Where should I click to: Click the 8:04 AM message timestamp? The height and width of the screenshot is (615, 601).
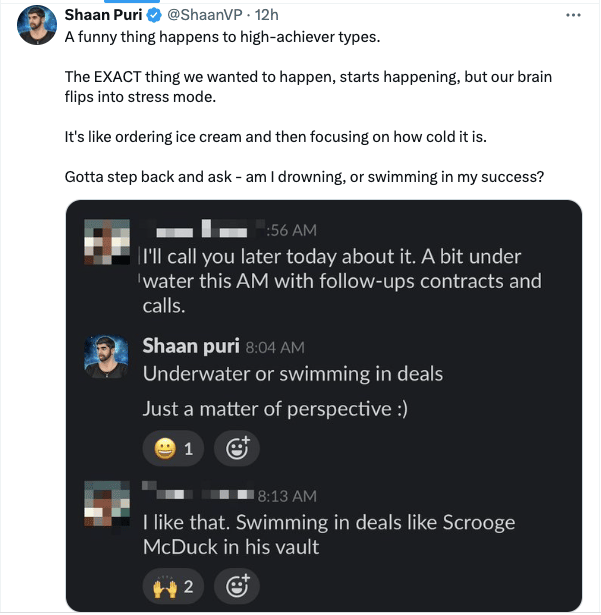tap(275, 348)
